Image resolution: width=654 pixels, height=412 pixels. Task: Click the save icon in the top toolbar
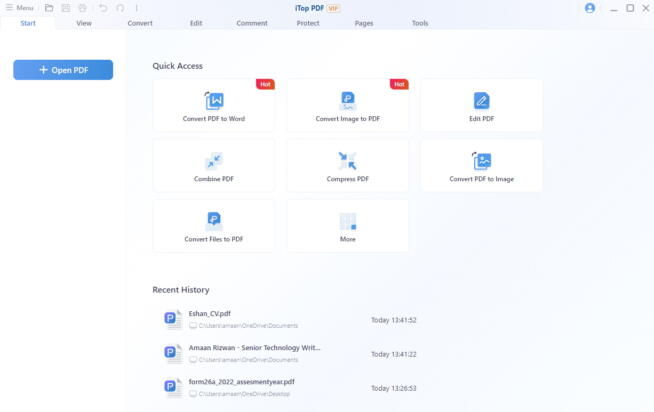(65, 8)
